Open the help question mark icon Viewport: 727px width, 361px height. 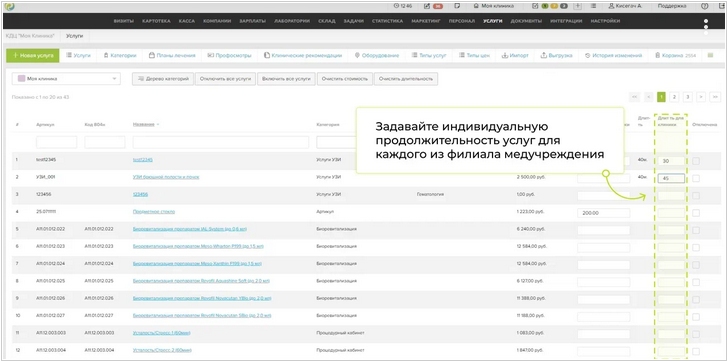pos(705,6)
